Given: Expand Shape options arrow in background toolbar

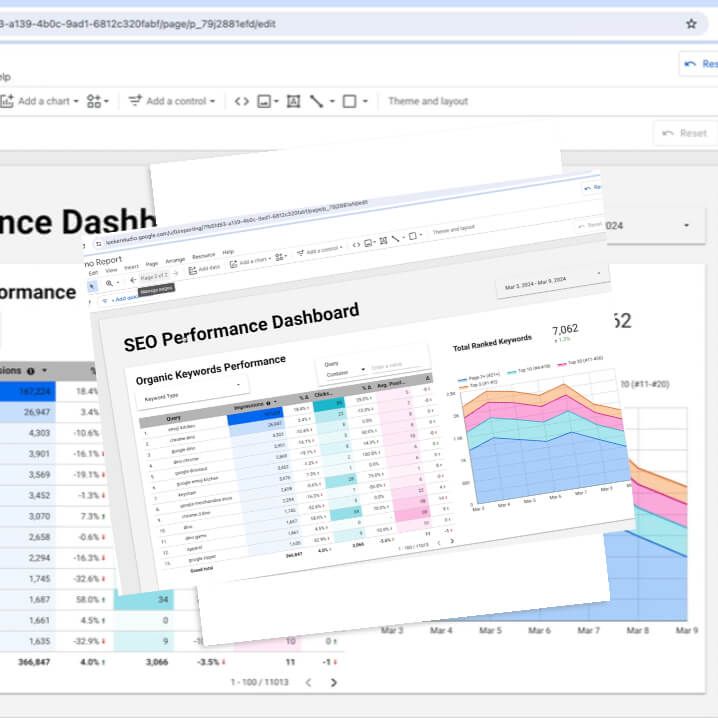Looking at the screenshot, I should point(365,101).
